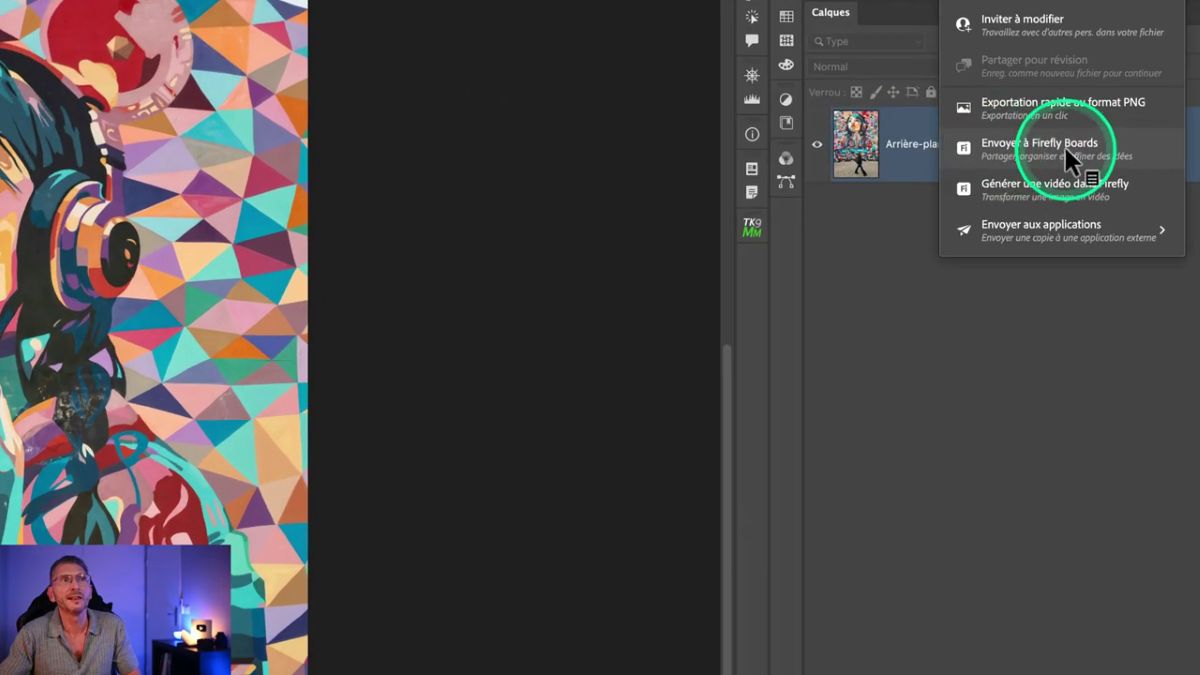
Task: Open the Info panel circle-i icon
Action: click(752, 134)
